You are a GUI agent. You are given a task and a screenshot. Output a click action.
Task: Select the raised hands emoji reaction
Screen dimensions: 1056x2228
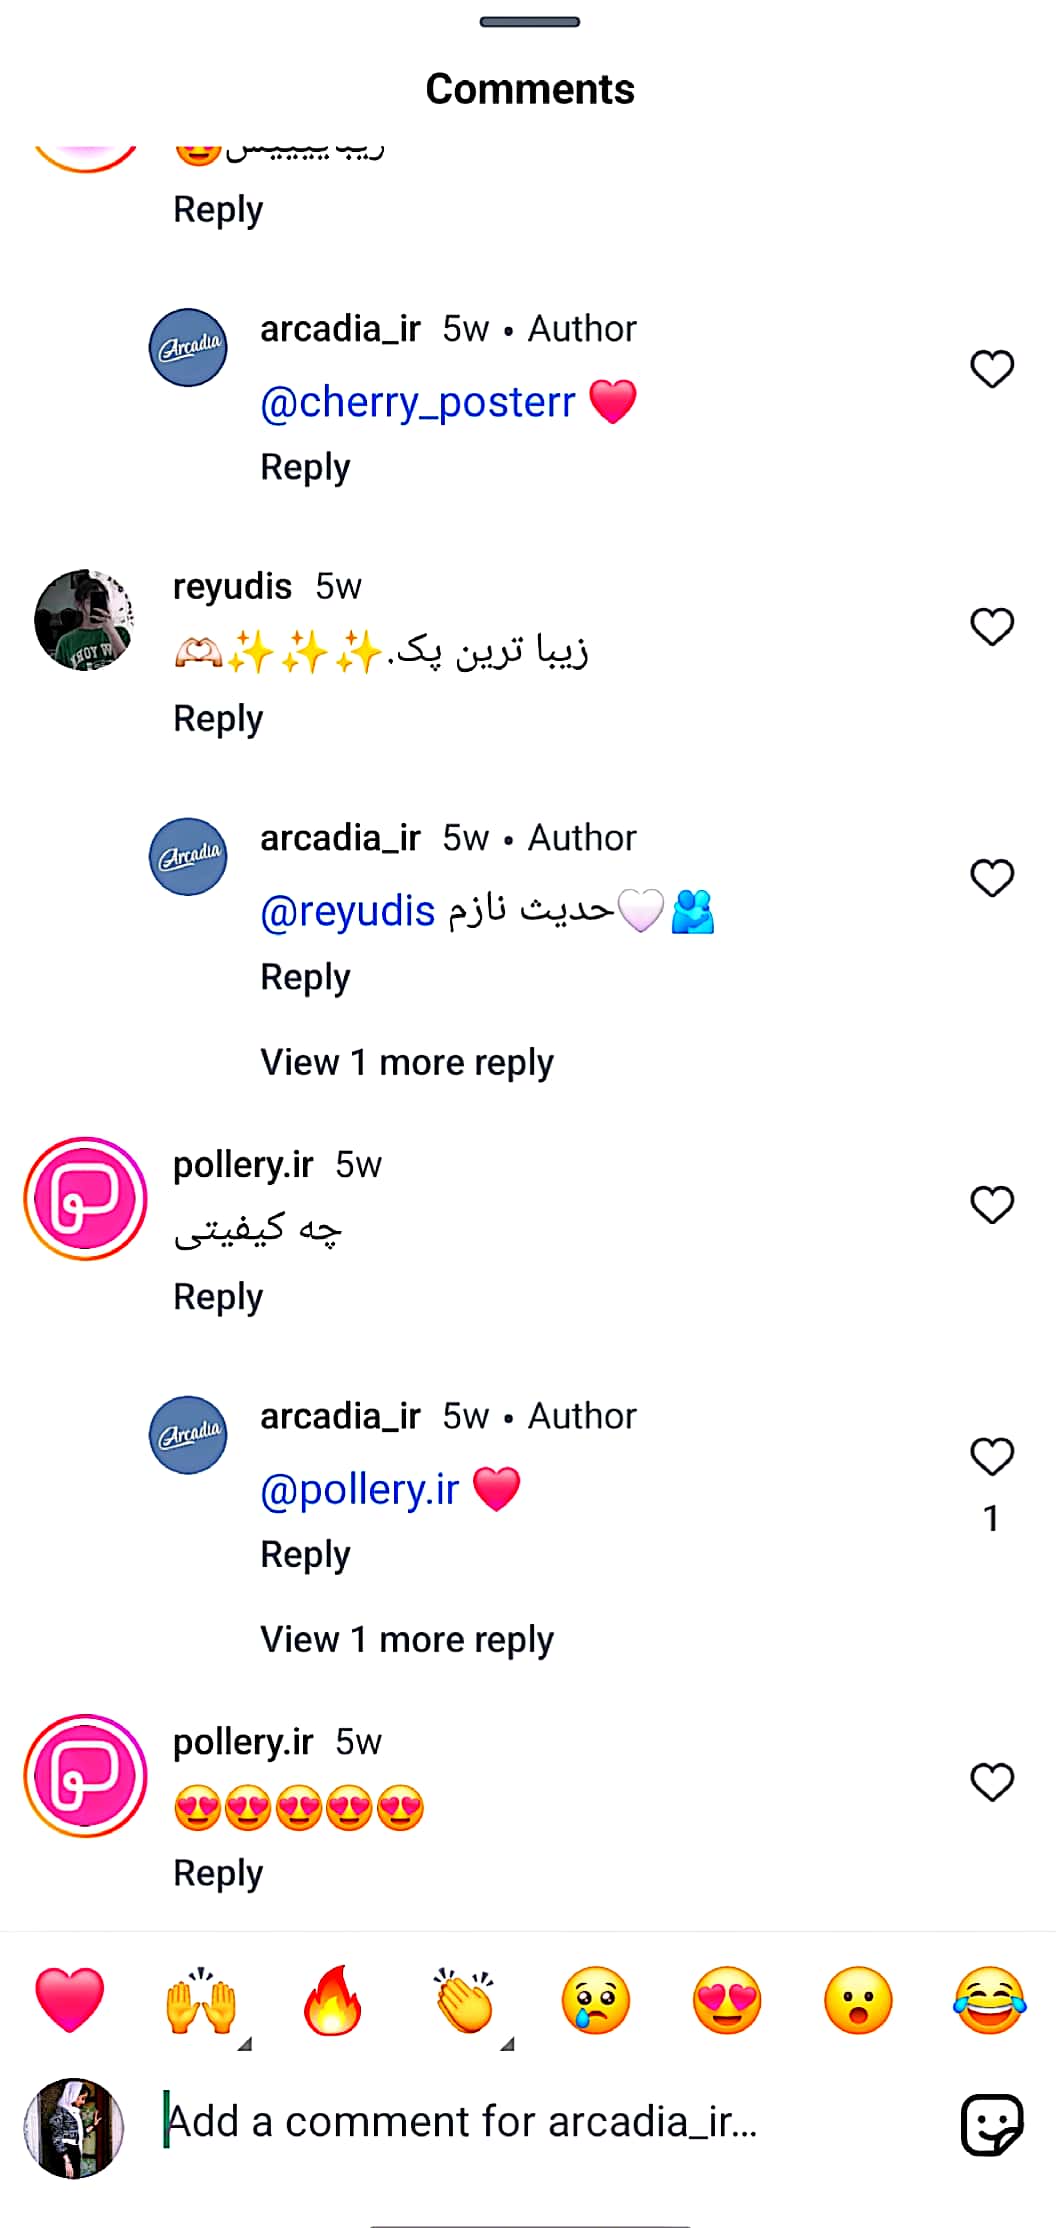[201, 2000]
